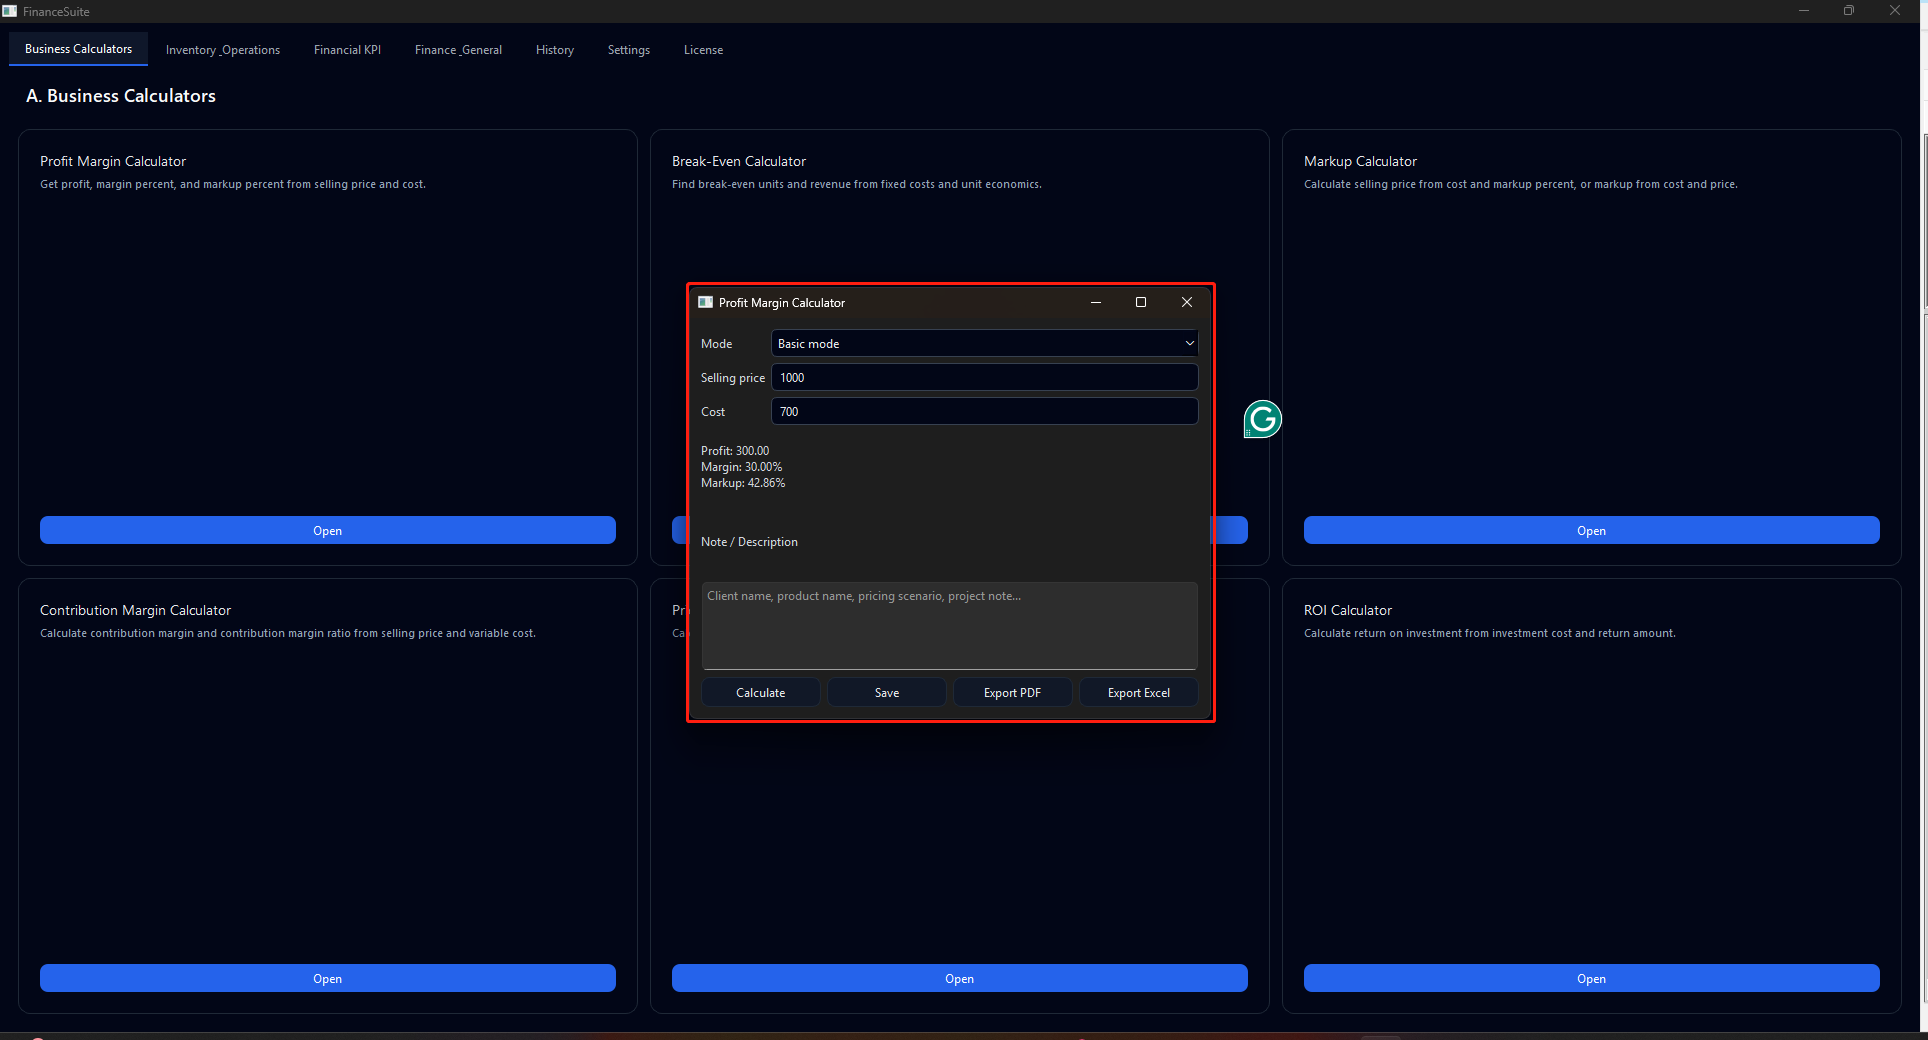
Task: Click the 'Markup: 42.86%' result text
Action: tap(743, 483)
